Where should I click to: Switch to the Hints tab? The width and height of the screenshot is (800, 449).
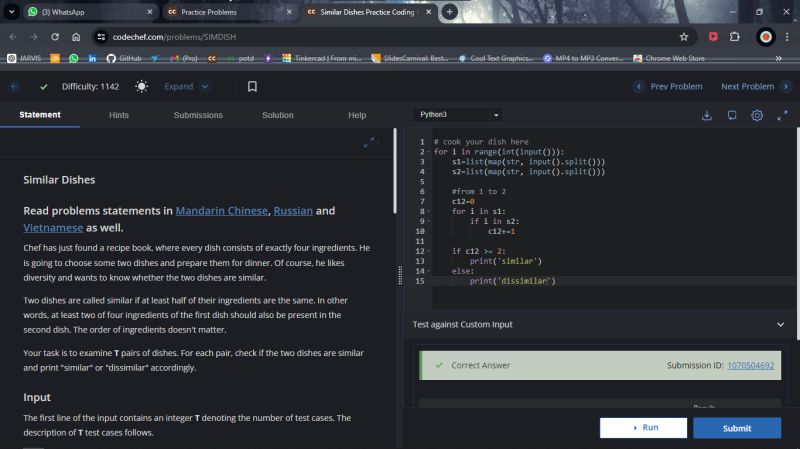click(118, 115)
